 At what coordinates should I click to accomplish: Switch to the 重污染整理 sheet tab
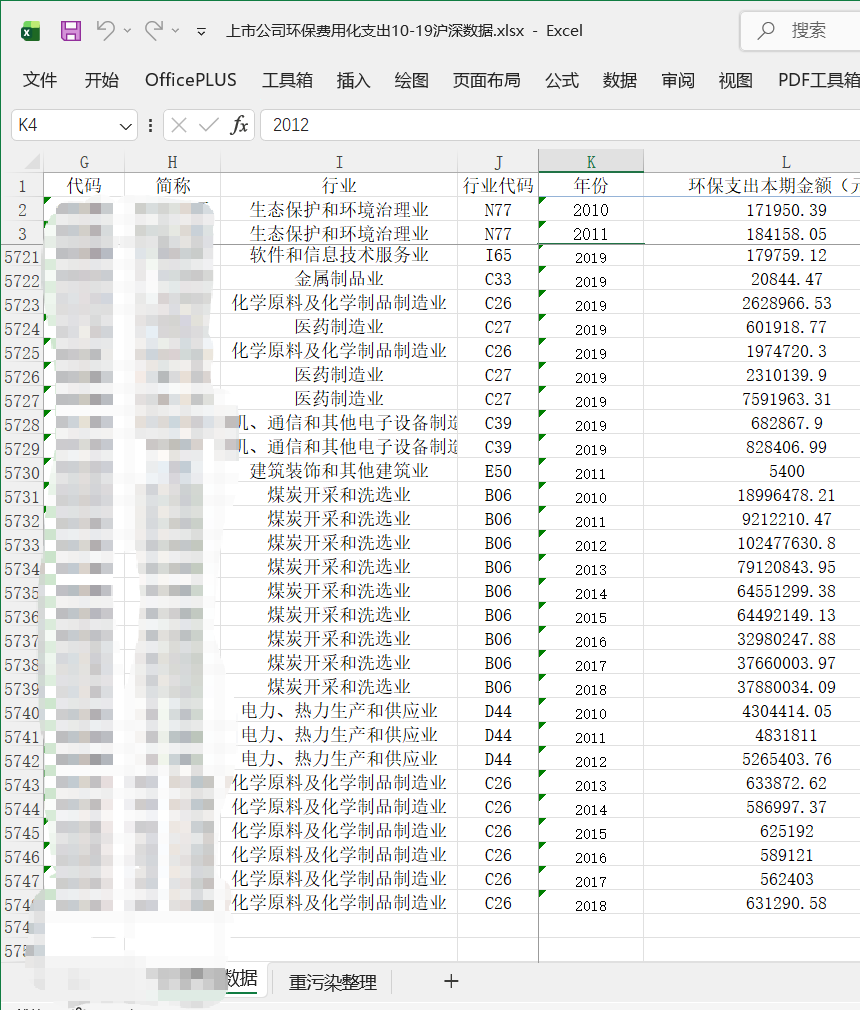(332, 982)
